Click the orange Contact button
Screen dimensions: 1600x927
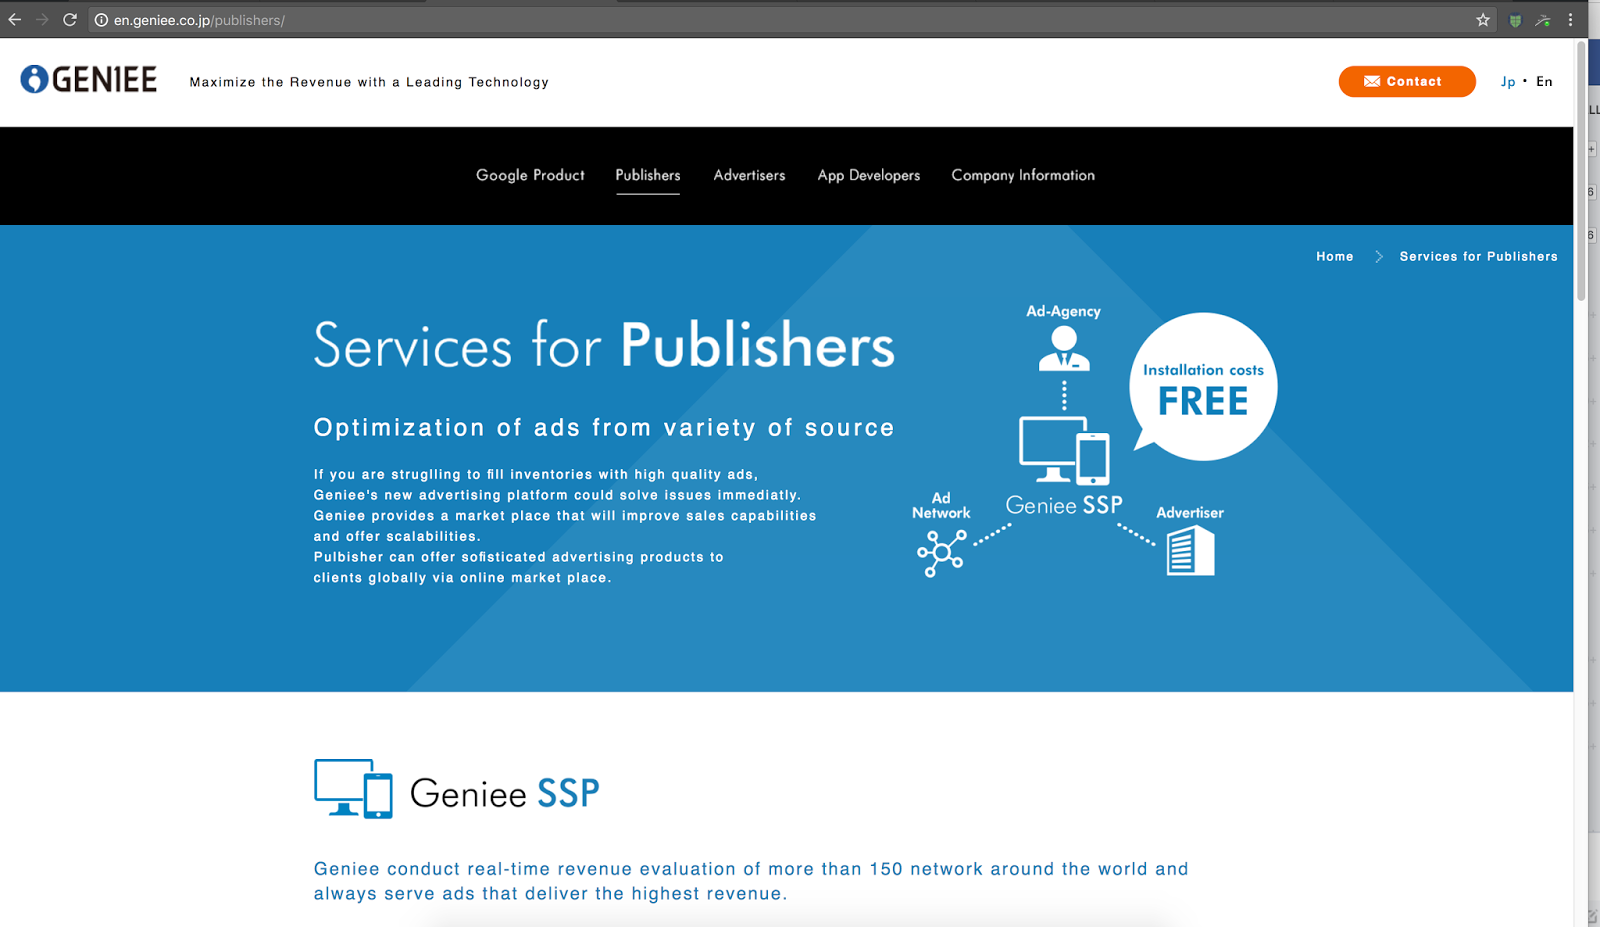1407,81
